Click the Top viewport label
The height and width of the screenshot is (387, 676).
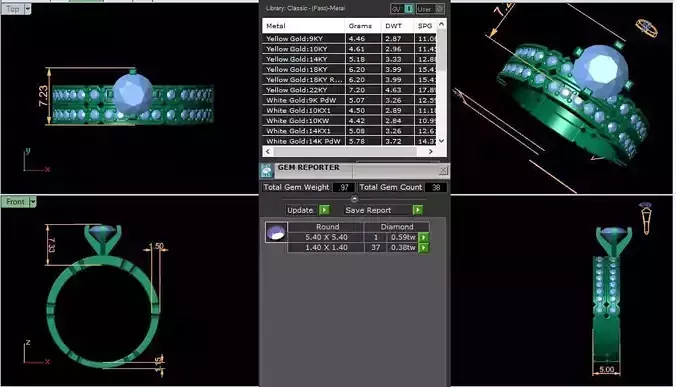pyautogui.click(x=13, y=9)
